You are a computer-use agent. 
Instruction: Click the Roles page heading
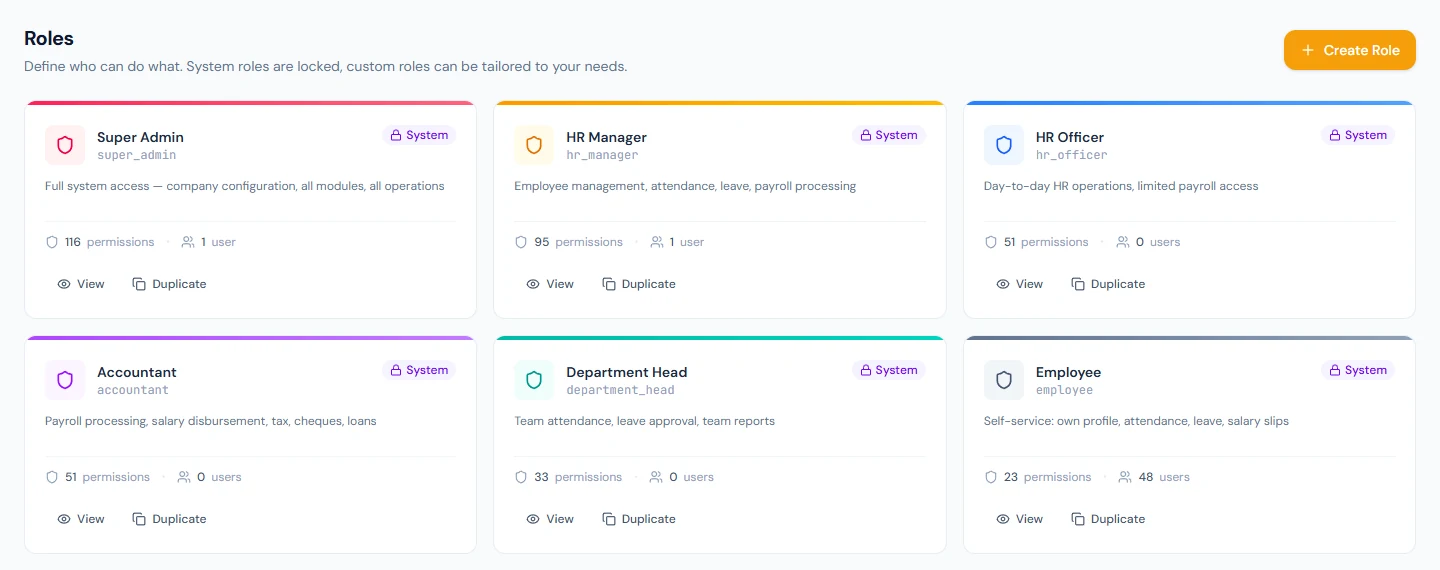tap(49, 39)
